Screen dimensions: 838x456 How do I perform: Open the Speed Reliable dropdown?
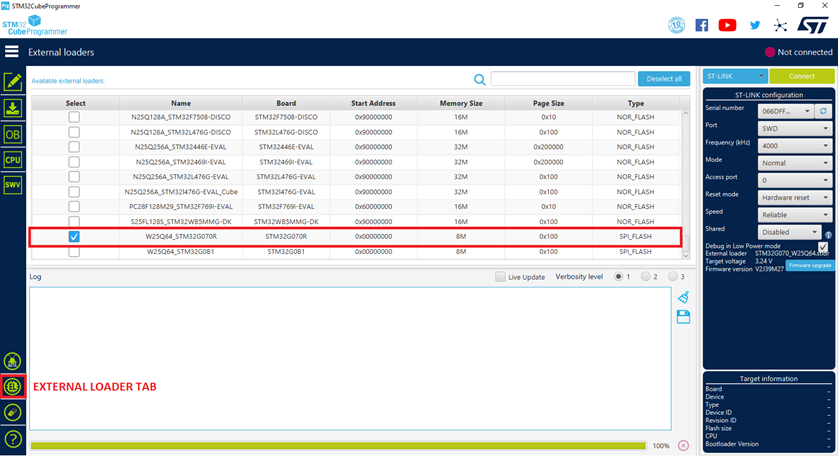(x=795, y=214)
